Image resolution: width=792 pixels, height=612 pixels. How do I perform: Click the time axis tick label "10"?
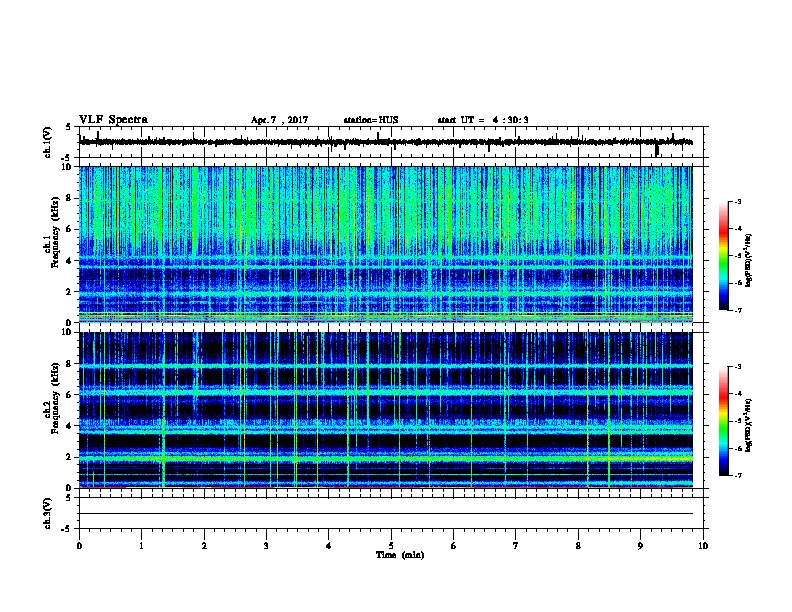703,546
